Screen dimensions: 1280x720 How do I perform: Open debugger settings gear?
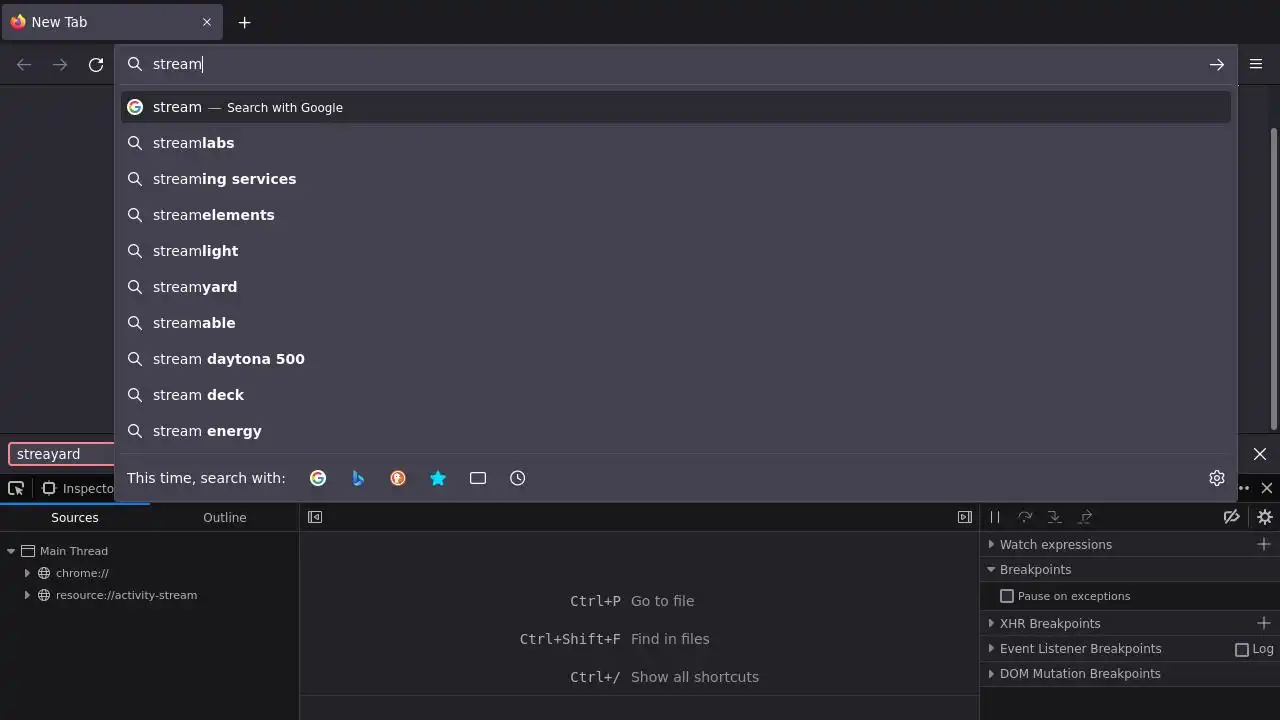(1265, 517)
